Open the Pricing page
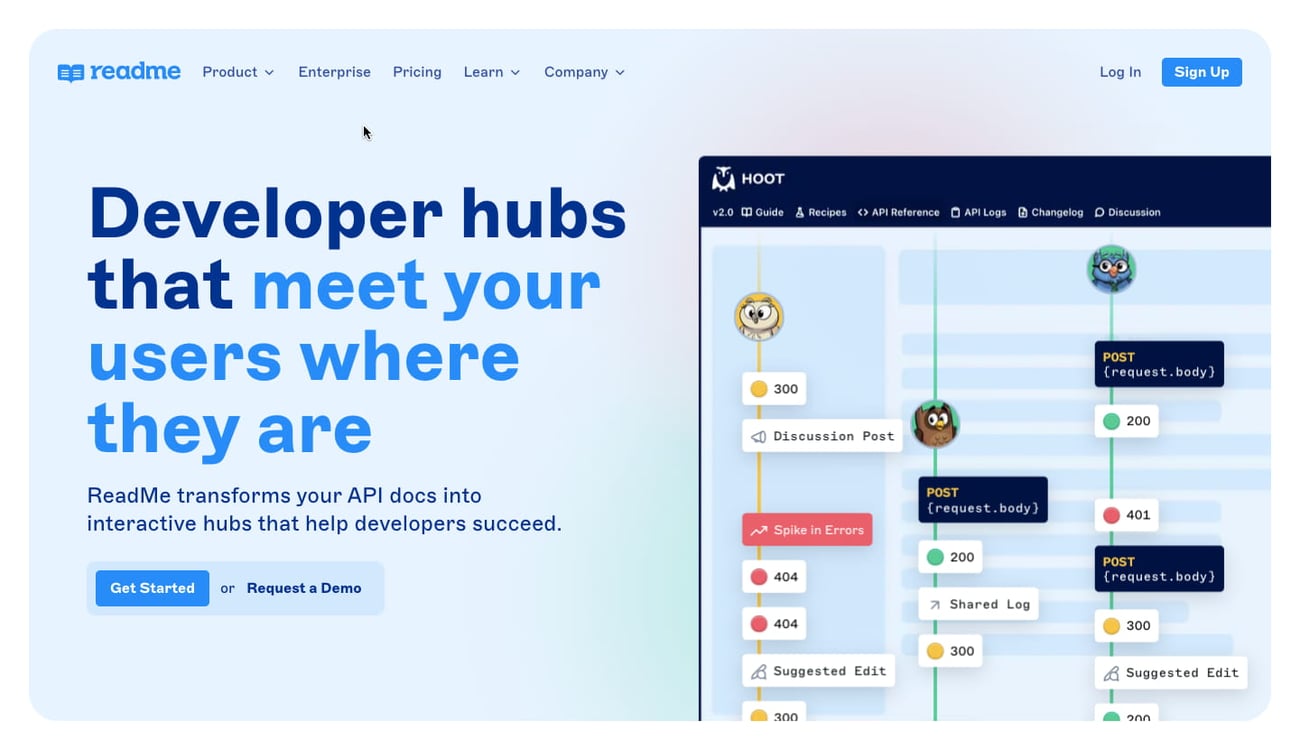Image resolution: width=1300 pixels, height=749 pixels. click(416, 71)
